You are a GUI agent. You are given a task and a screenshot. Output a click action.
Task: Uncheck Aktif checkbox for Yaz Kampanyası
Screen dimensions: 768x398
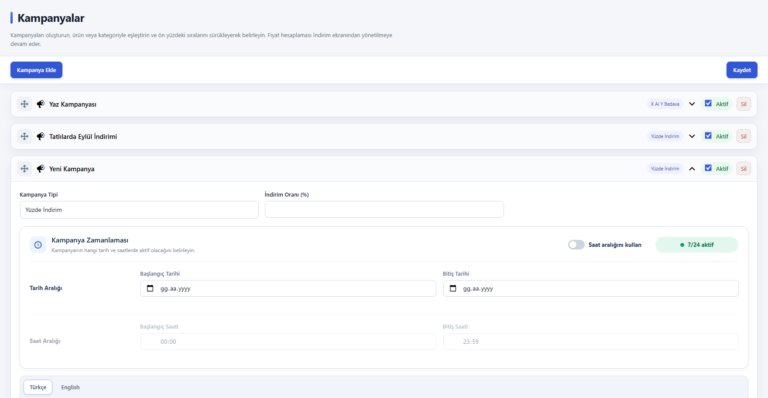click(708, 103)
